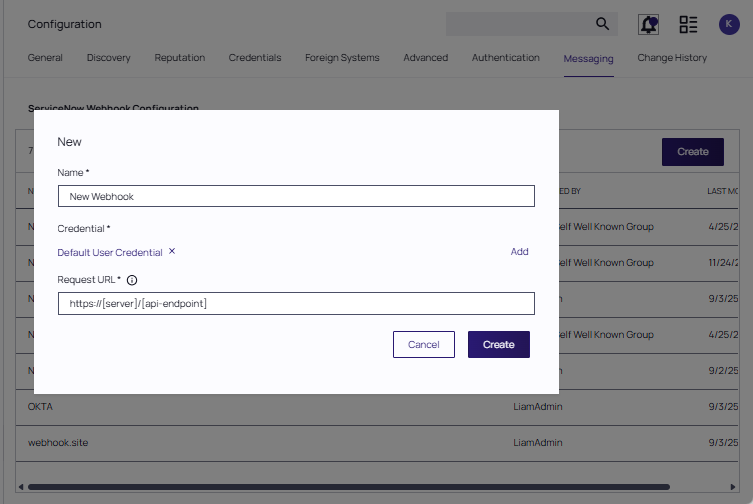The width and height of the screenshot is (753, 504).
Task: Click the horizontal scrollbar at bottom
Action: (380, 488)
